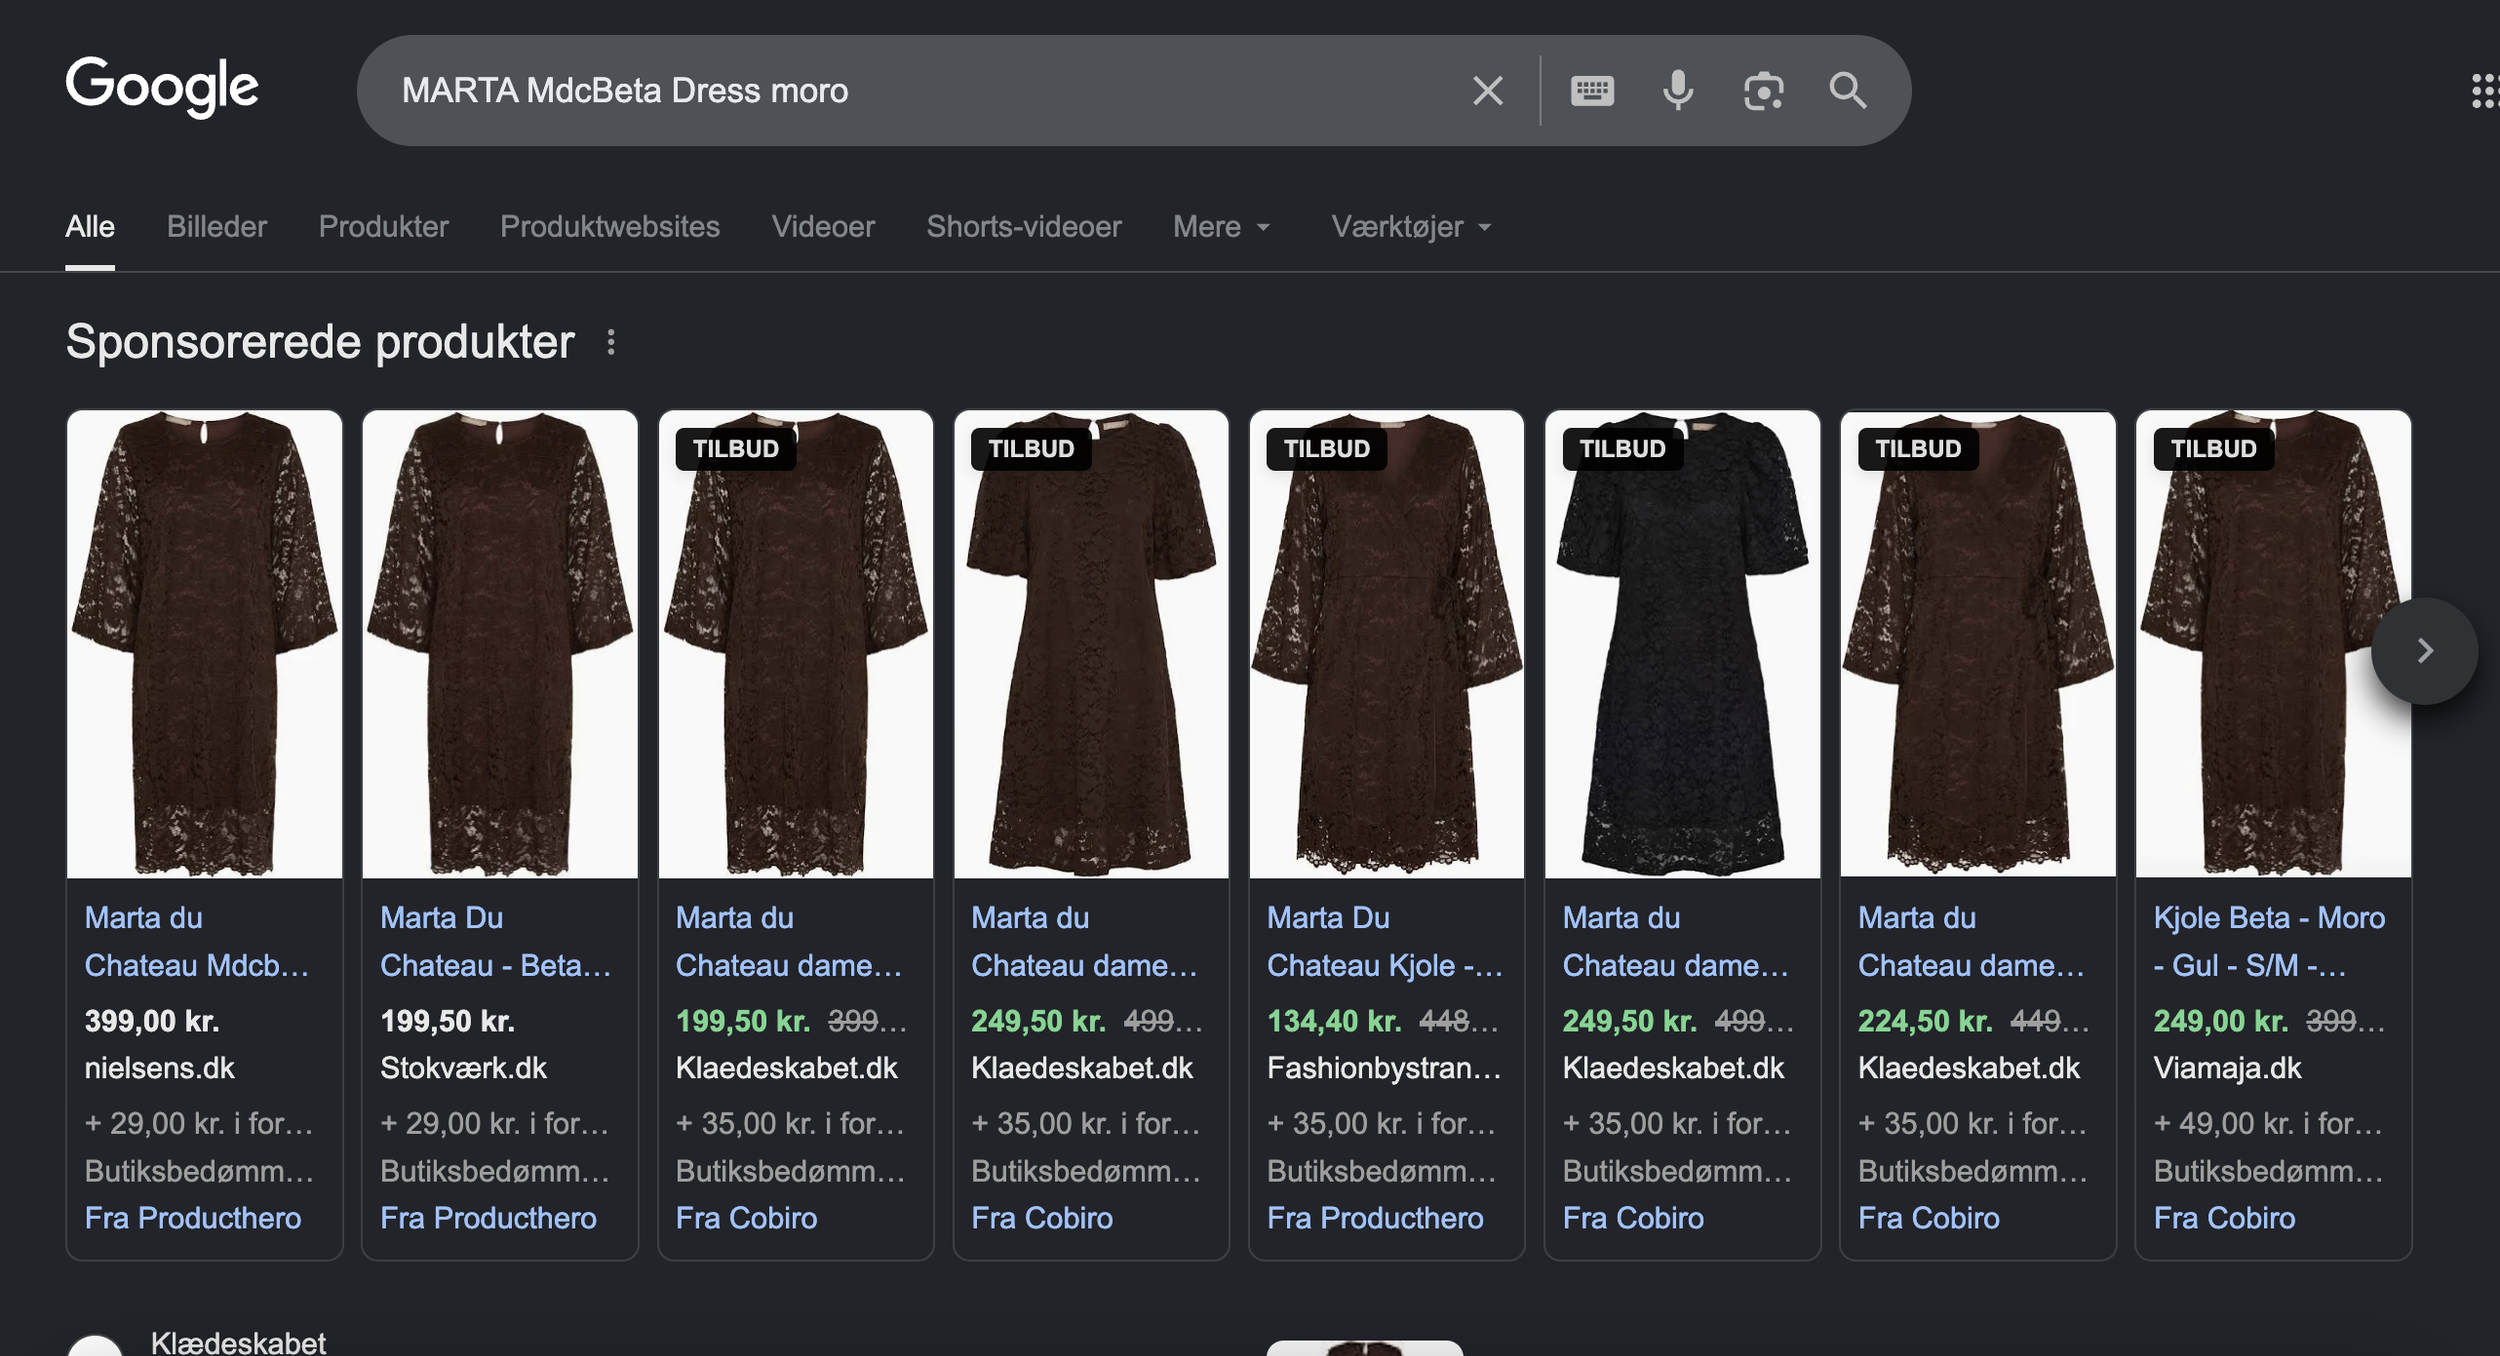Click the + 49,00 kr. shipping text
Screen dimensions: 2500x1356
[2268, 1124]
